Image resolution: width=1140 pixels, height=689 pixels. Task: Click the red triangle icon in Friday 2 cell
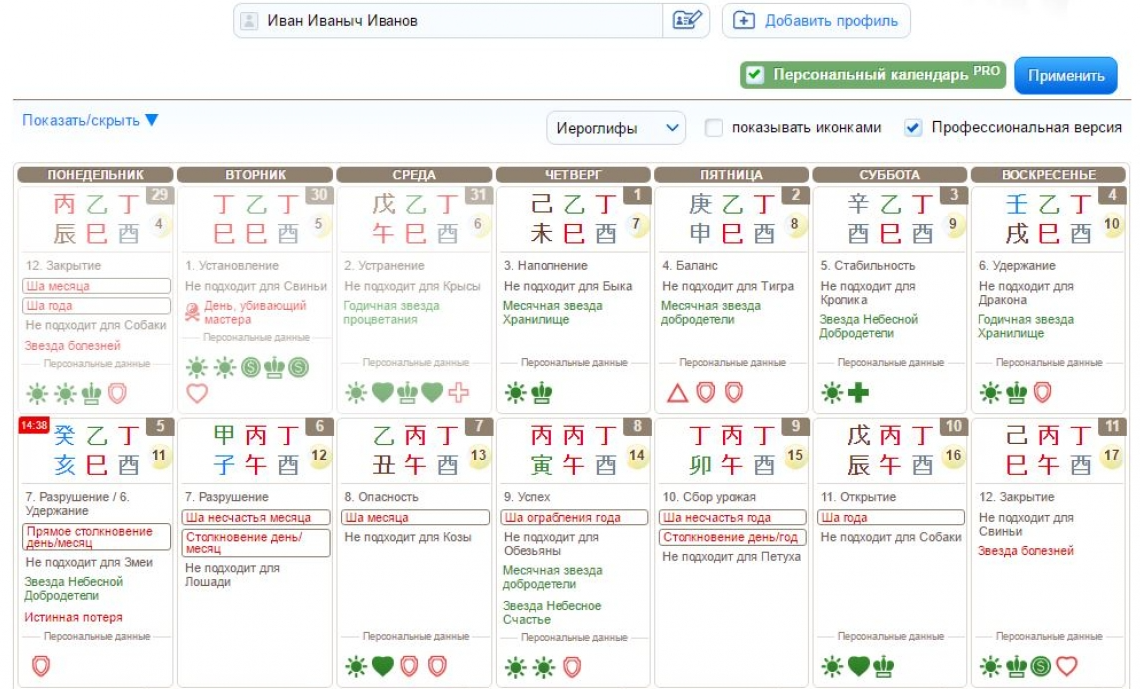pos(677,393)
